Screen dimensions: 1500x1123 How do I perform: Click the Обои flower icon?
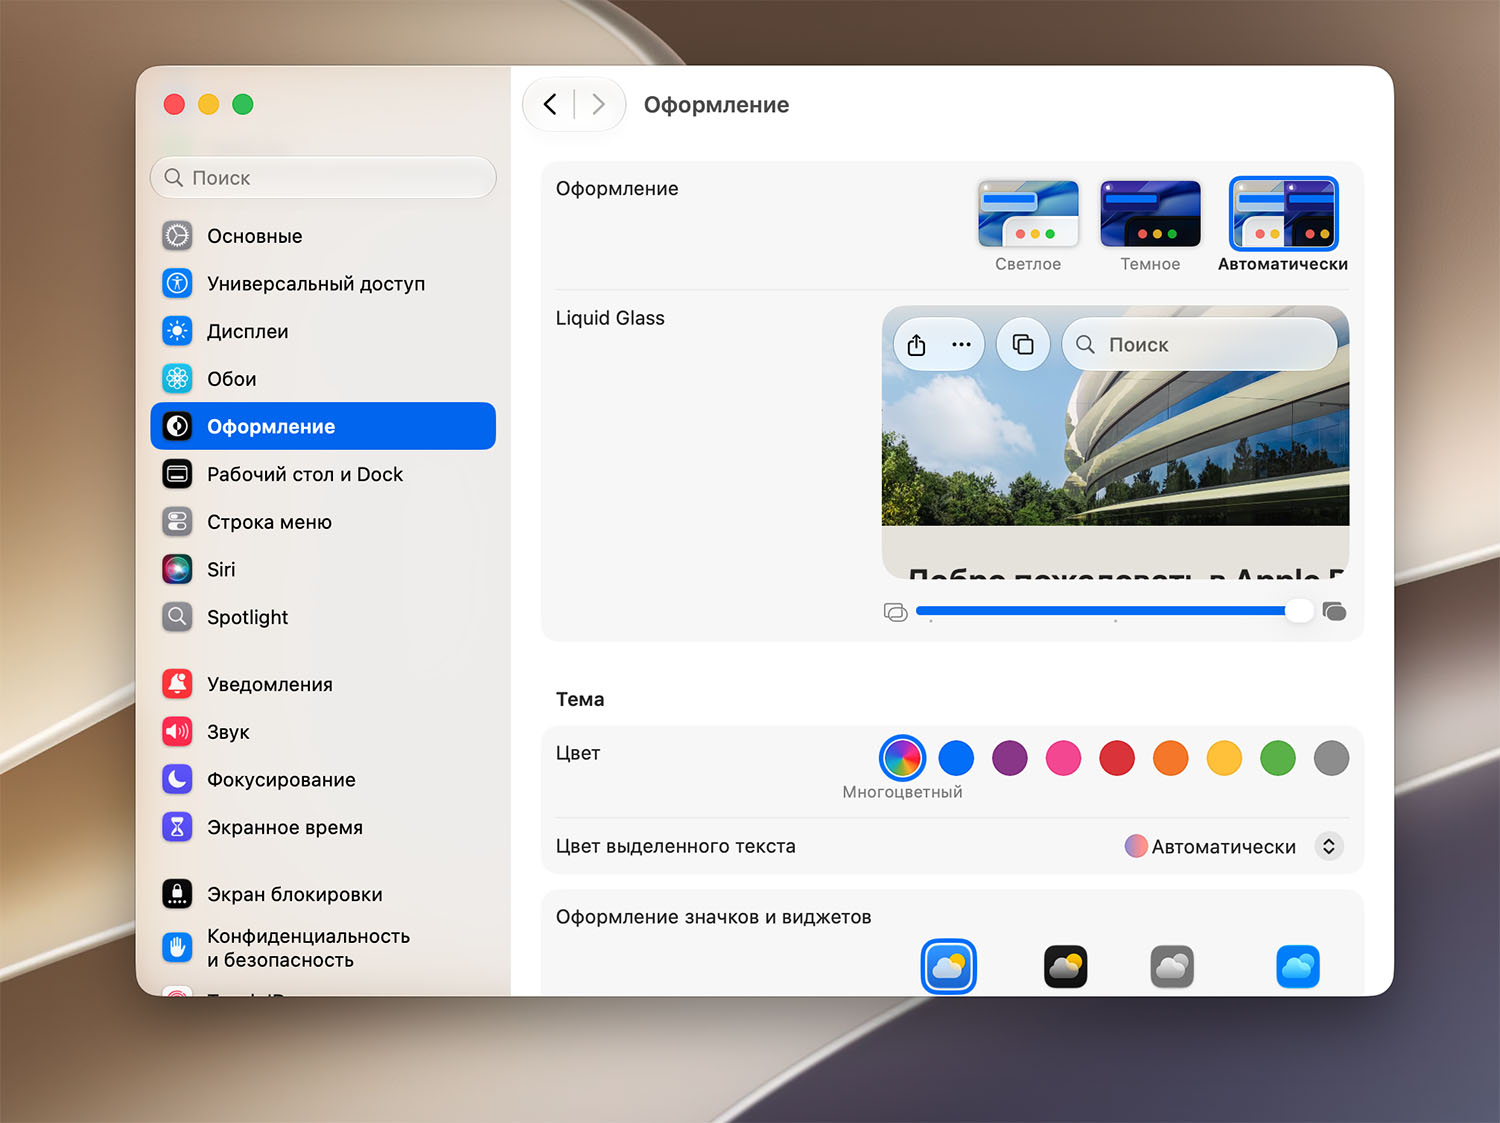click(177, 378)
